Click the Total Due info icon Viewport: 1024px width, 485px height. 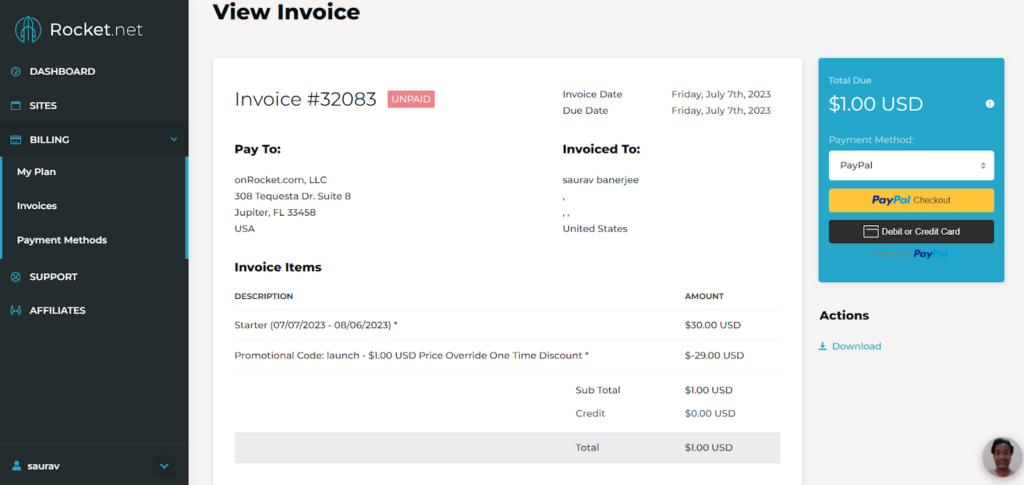click(990, 104)
